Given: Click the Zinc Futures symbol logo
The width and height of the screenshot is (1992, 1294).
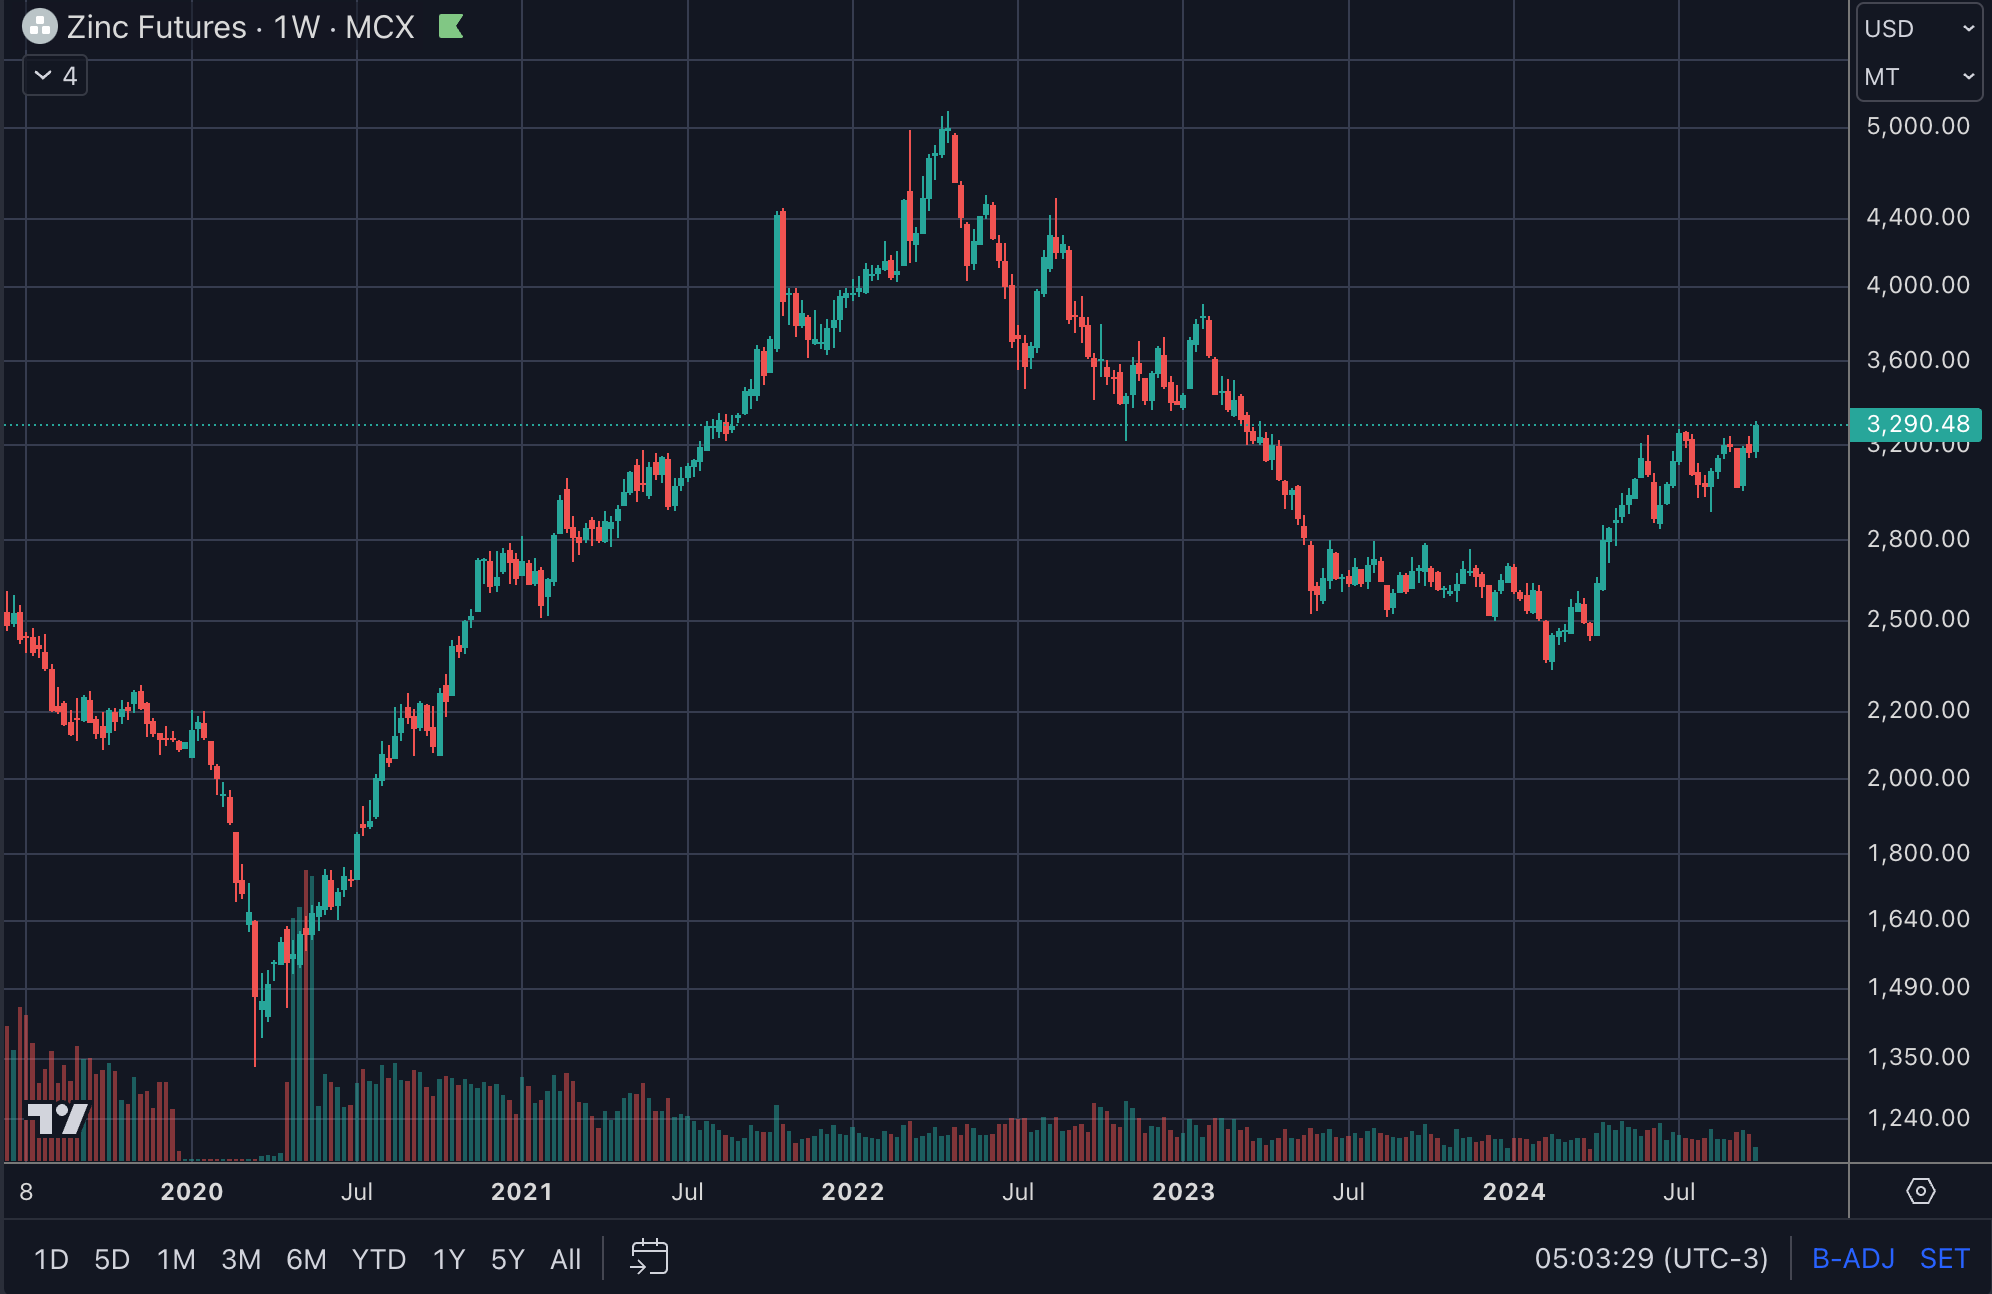Looking at the screenshot, I should (x=40, y=27).
